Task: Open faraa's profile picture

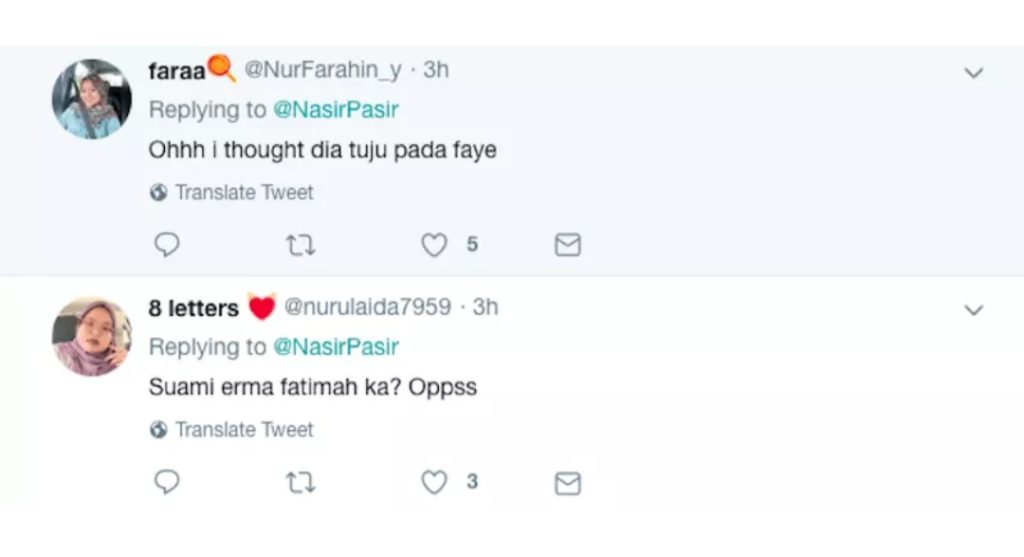Action: coord(92,98)
